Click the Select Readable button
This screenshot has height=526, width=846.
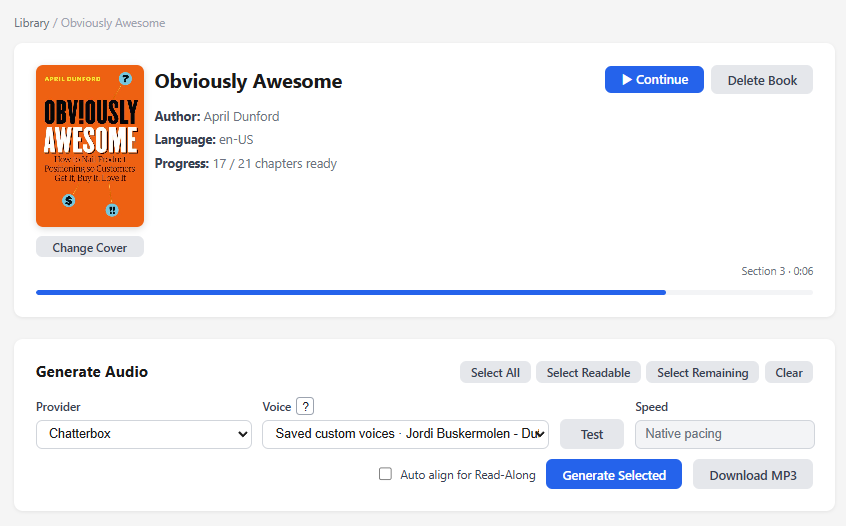pyautogui.click(x=588, y=372)
